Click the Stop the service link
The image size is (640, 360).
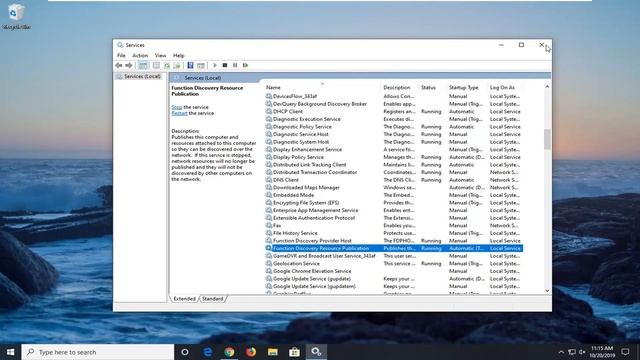[177, 107]
